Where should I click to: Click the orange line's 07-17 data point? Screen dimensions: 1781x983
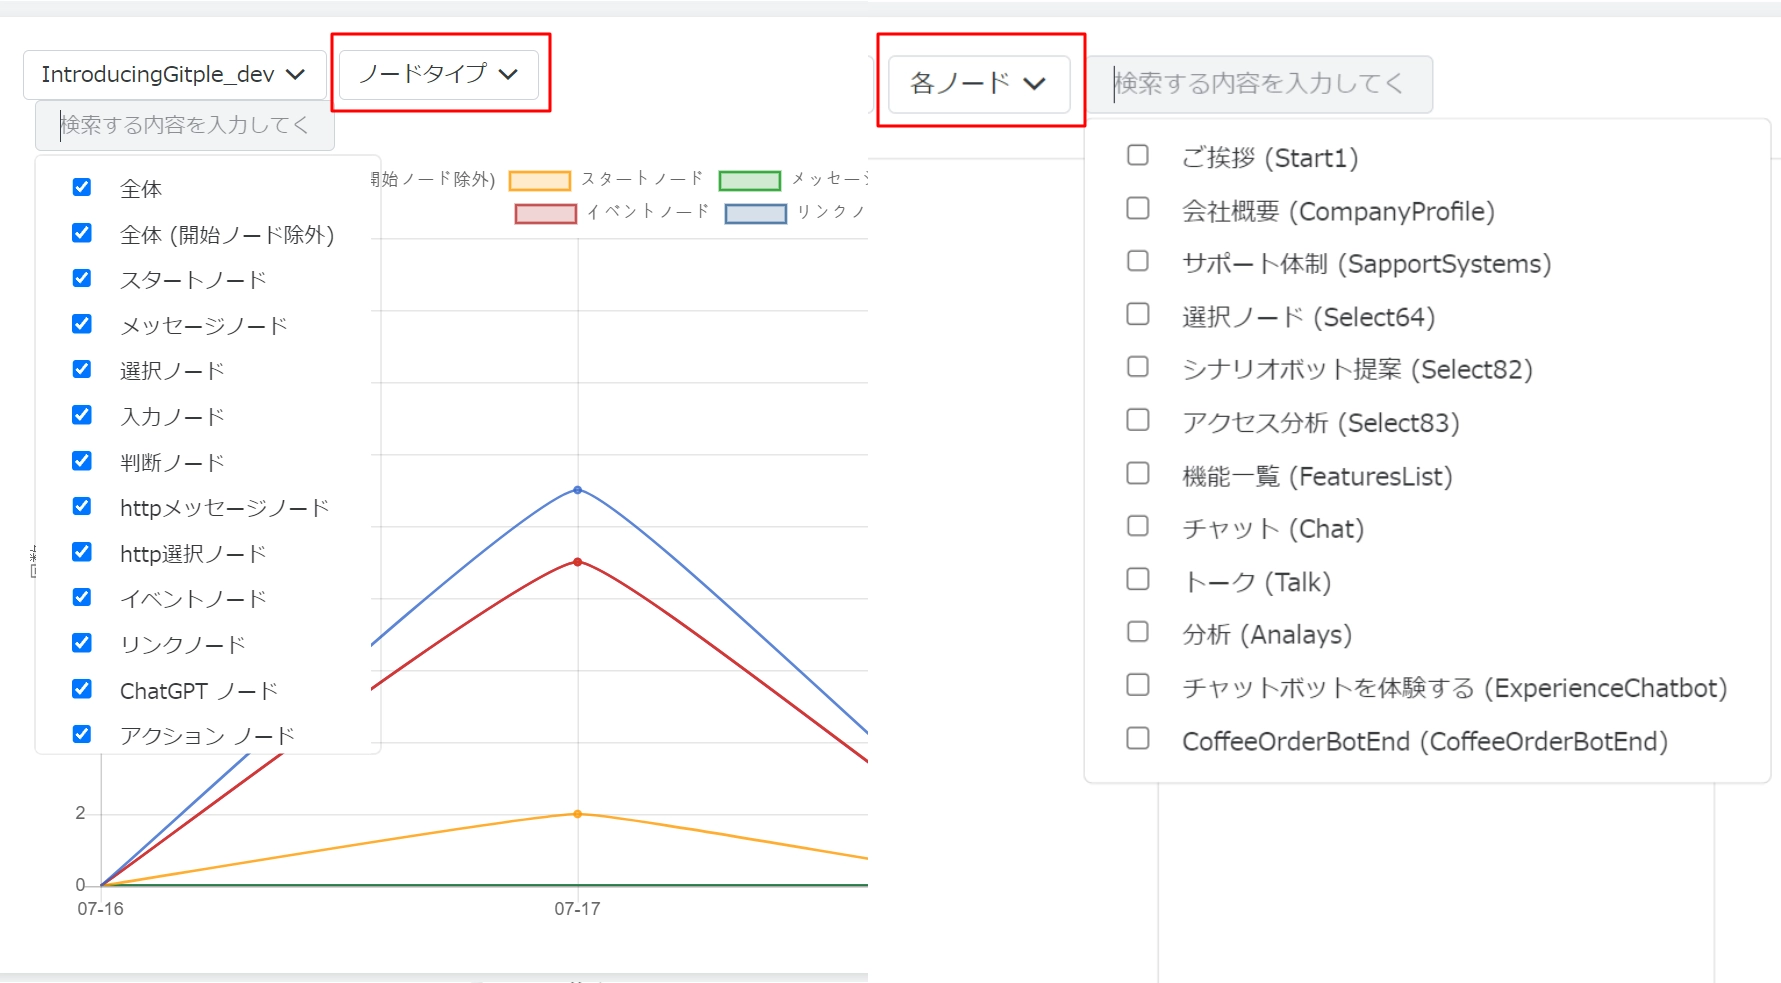[x=577, y=814]
